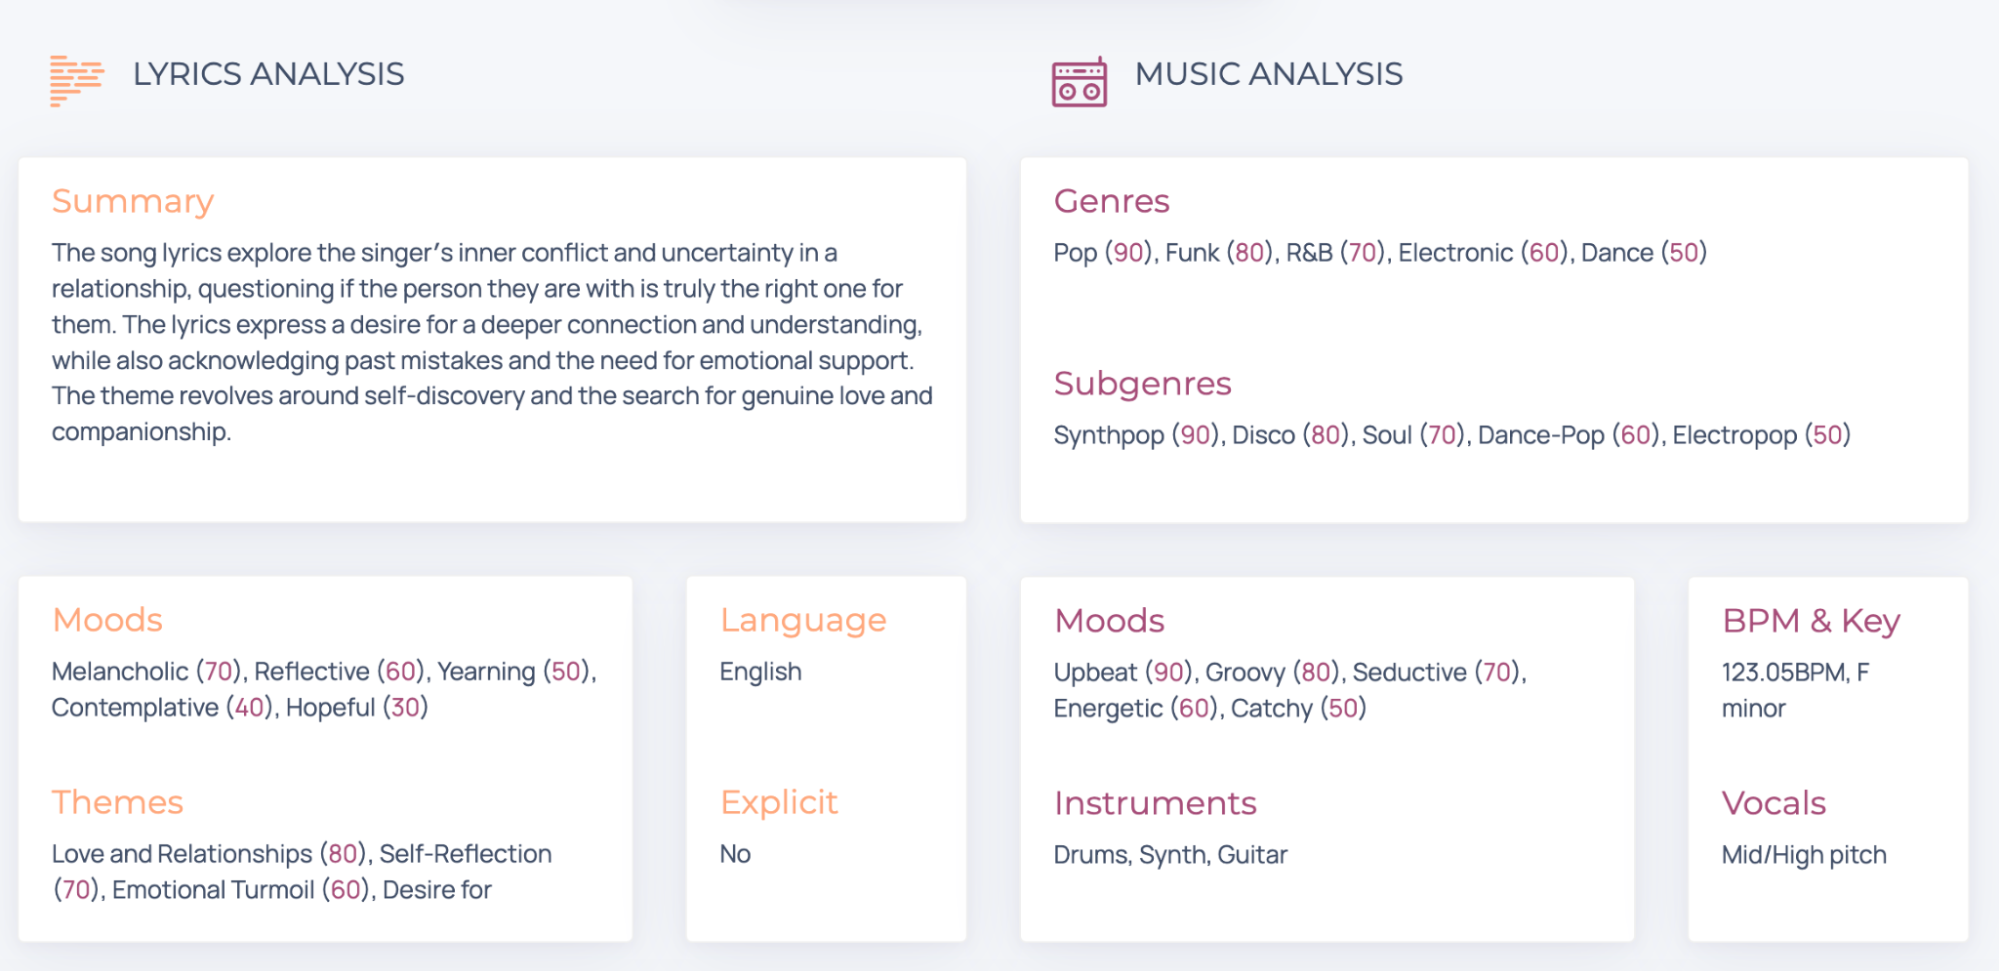Screen dimensions: 1999x972
Task: Expand the music Moods section
Action: 1110,620
